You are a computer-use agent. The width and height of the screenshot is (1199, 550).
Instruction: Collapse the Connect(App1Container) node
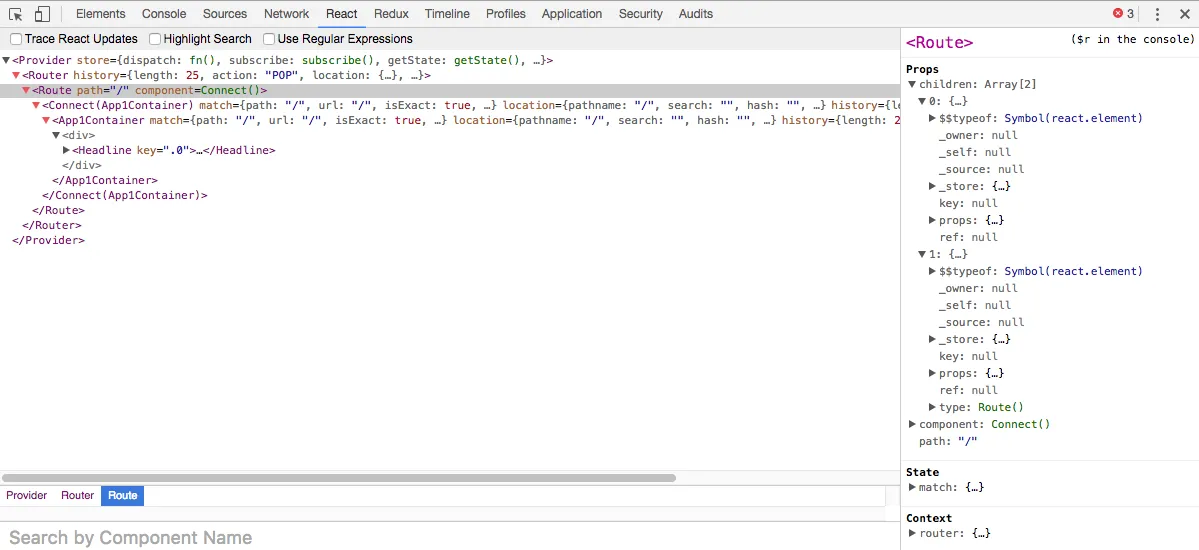click(36, 106)
